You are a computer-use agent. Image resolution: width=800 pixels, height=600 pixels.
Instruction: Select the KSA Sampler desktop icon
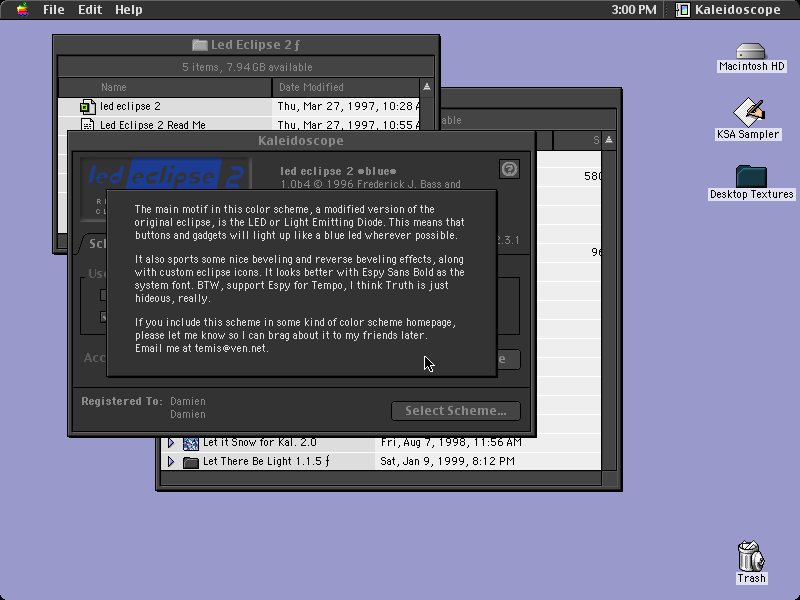click(x=748, y=112)
